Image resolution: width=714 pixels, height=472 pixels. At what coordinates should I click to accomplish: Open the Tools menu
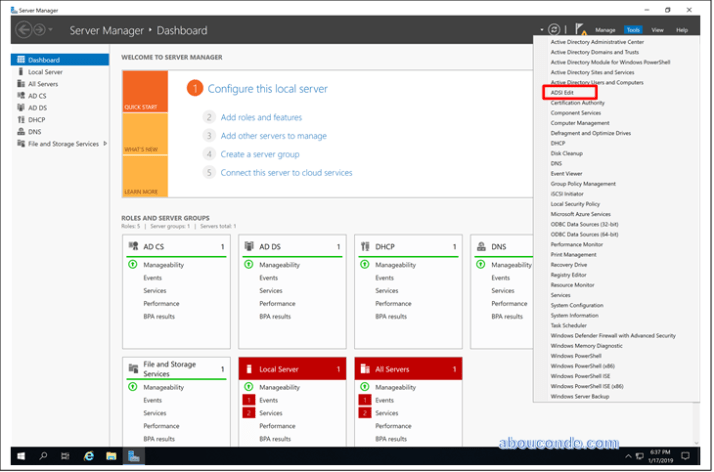pos(633,30)
